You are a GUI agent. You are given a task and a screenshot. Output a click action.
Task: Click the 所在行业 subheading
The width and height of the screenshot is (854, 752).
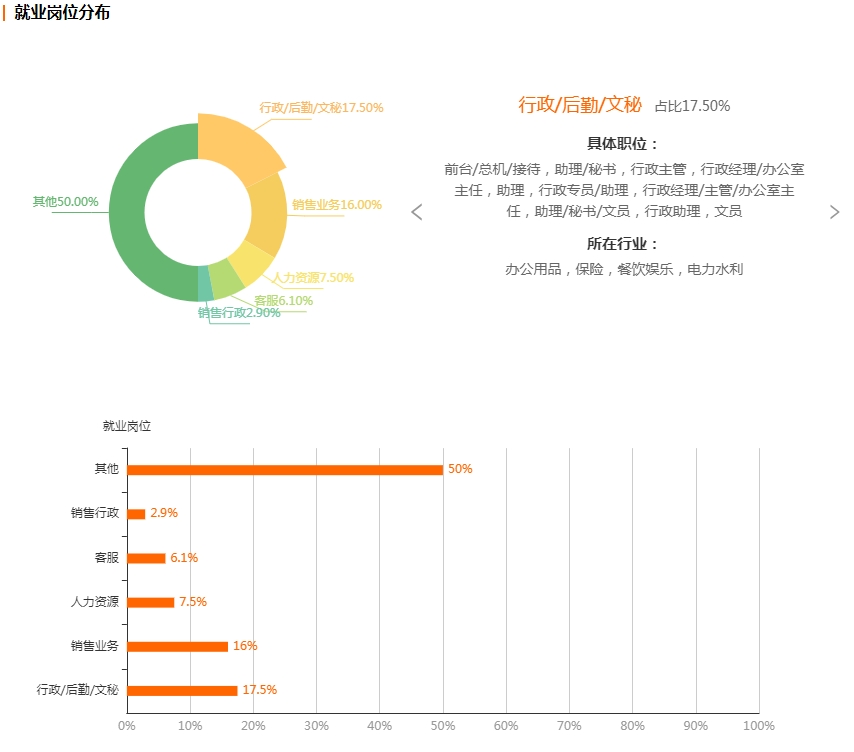click(x=623, y=243)
